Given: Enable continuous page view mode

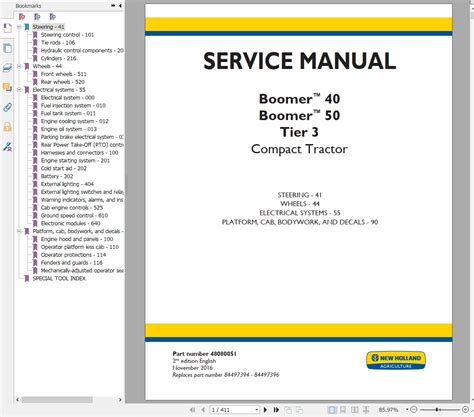Looking at the screenshot, I should (x=343, y=410).
